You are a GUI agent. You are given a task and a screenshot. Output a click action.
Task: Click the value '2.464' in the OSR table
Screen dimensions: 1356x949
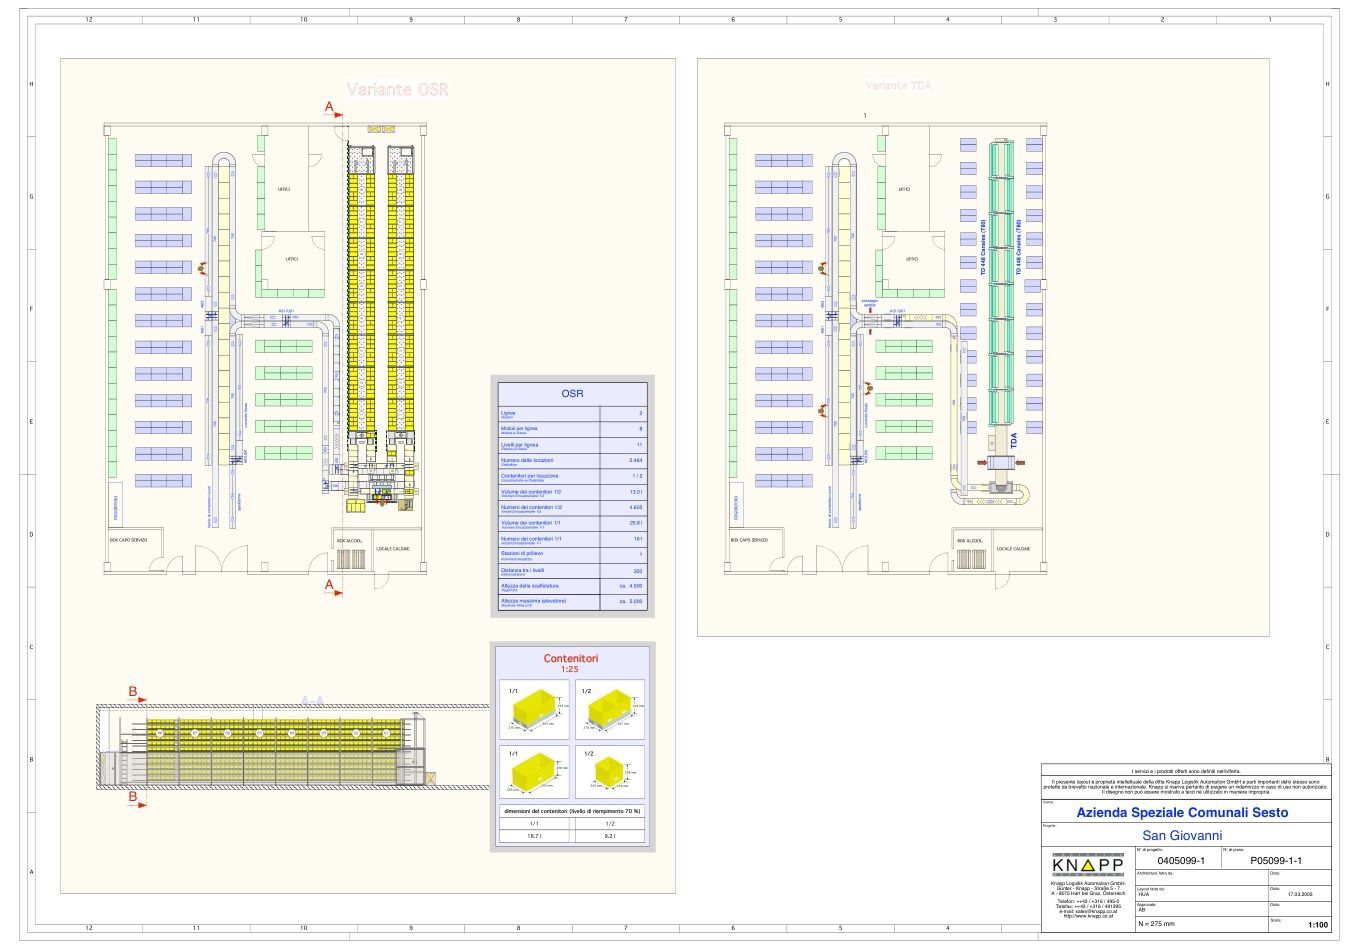(x=635, y=460)
